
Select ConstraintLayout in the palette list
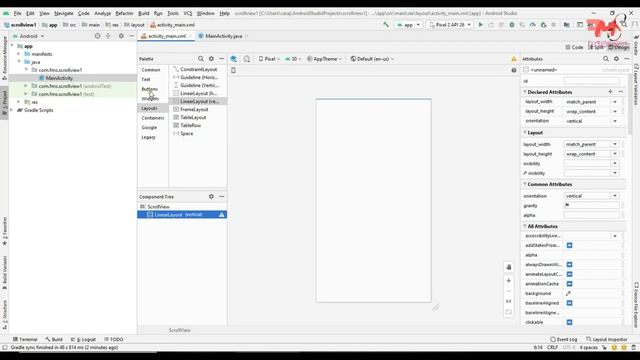(x=198, y=69)
